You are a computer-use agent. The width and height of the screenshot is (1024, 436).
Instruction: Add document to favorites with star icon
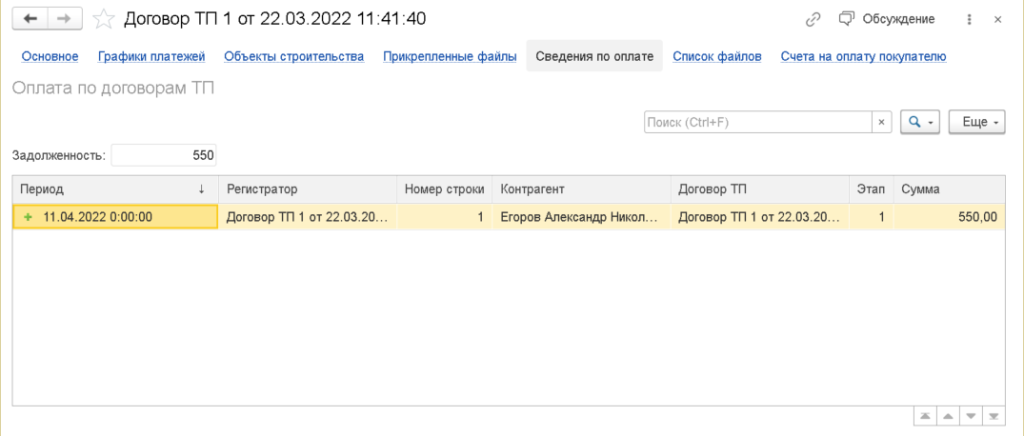(x=103, y=19)
